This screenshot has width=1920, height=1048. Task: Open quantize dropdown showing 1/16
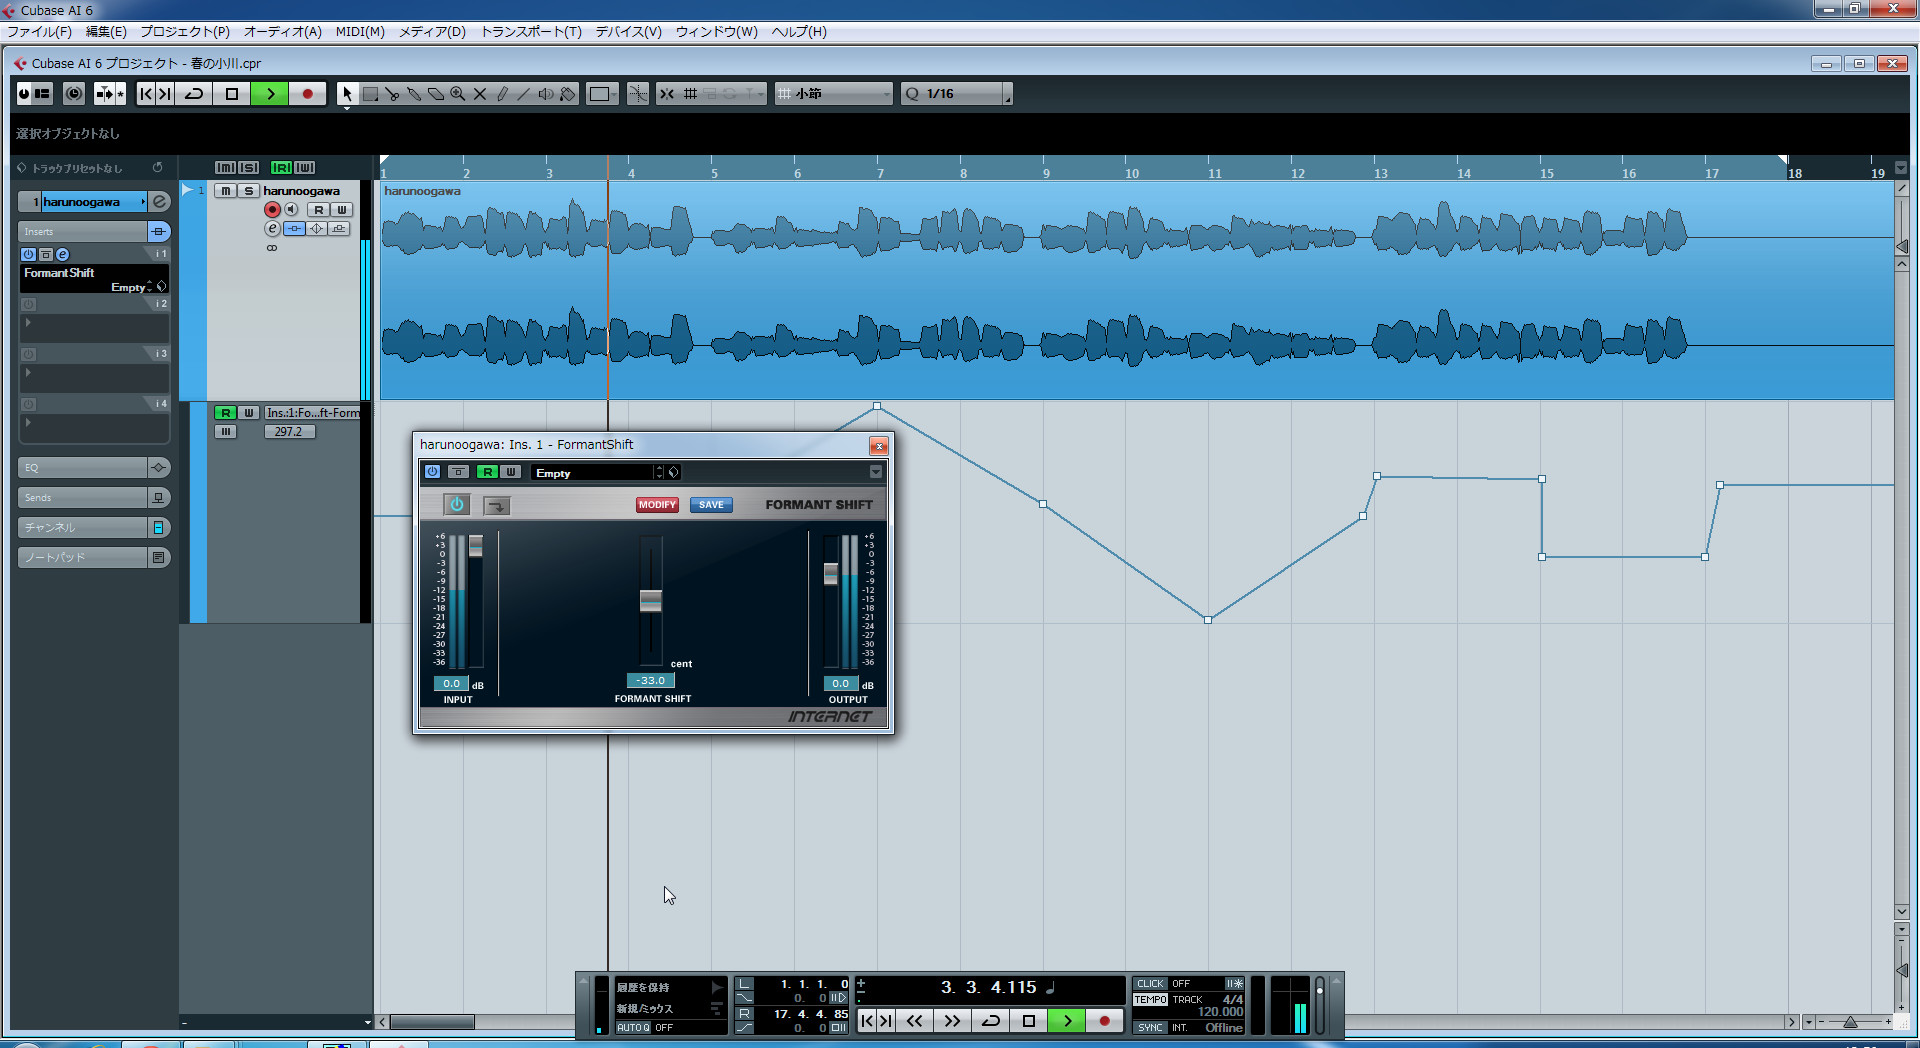tap(956, 94)
